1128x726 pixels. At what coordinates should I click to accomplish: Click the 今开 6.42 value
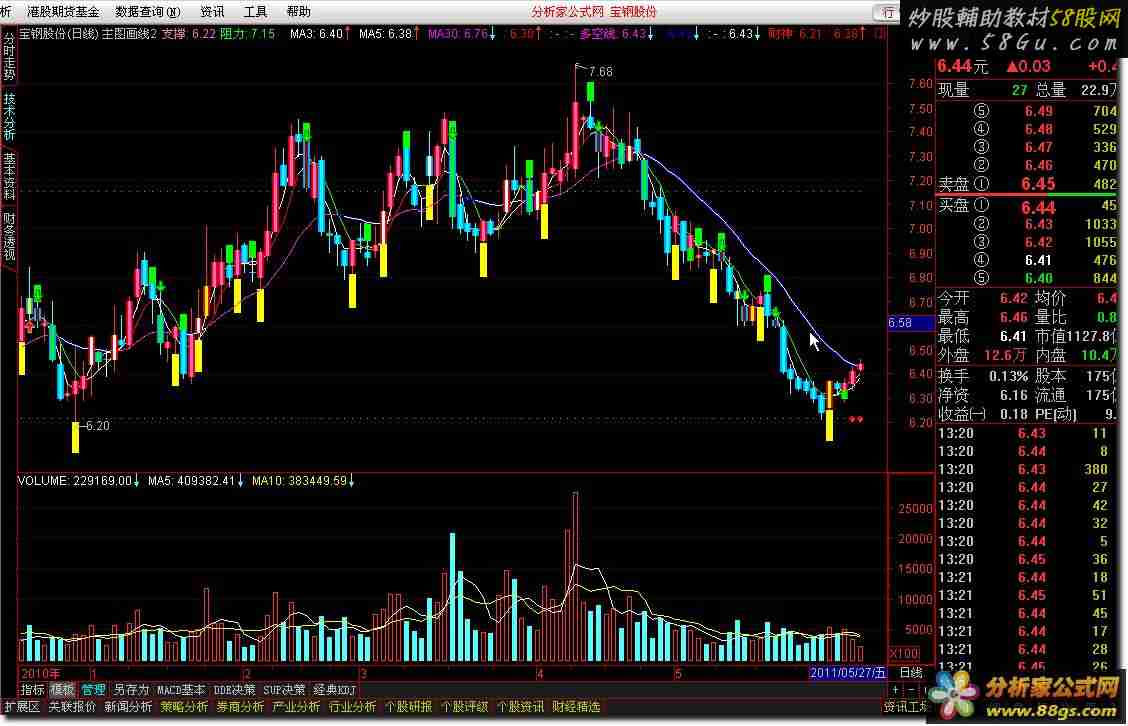pyautogui.click(x=1014, y=297)
